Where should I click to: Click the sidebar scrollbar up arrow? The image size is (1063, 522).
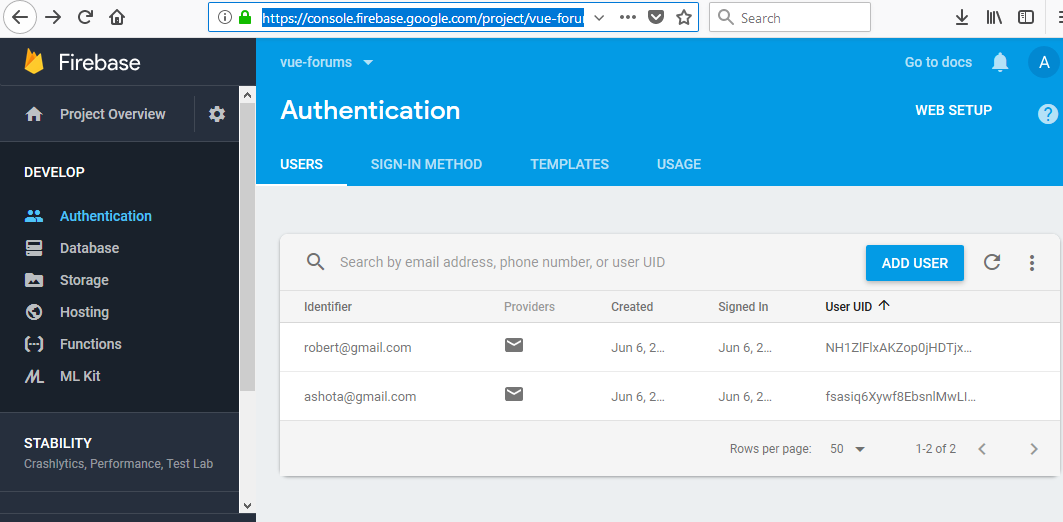tap(247, 95)
